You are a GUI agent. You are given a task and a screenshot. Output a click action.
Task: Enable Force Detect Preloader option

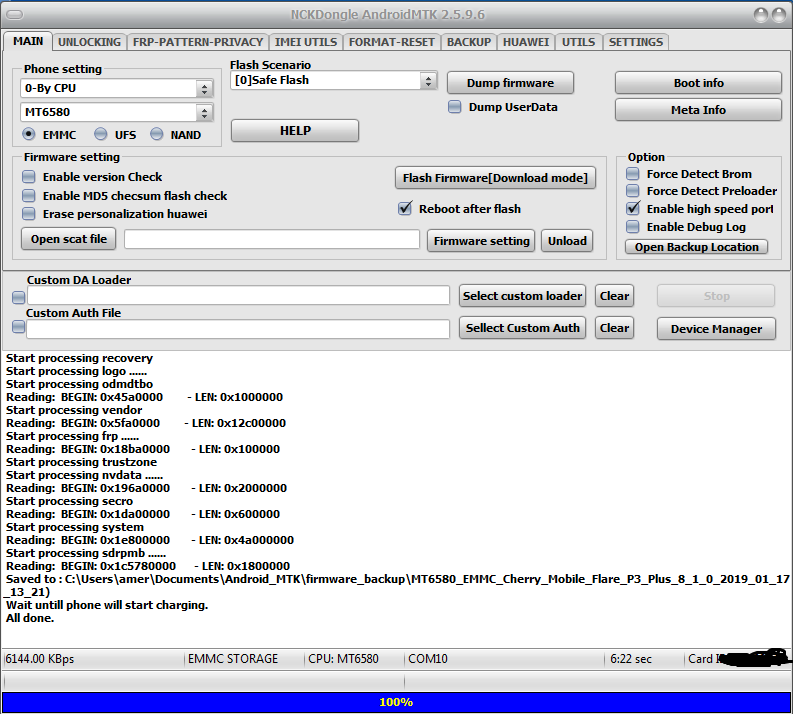tap(633, 191)
